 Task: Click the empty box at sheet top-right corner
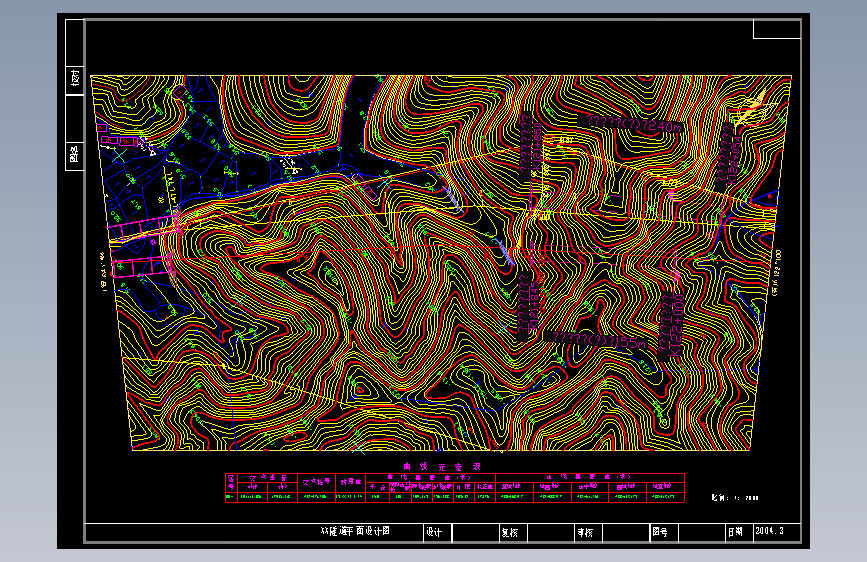(x=777, y=29)
